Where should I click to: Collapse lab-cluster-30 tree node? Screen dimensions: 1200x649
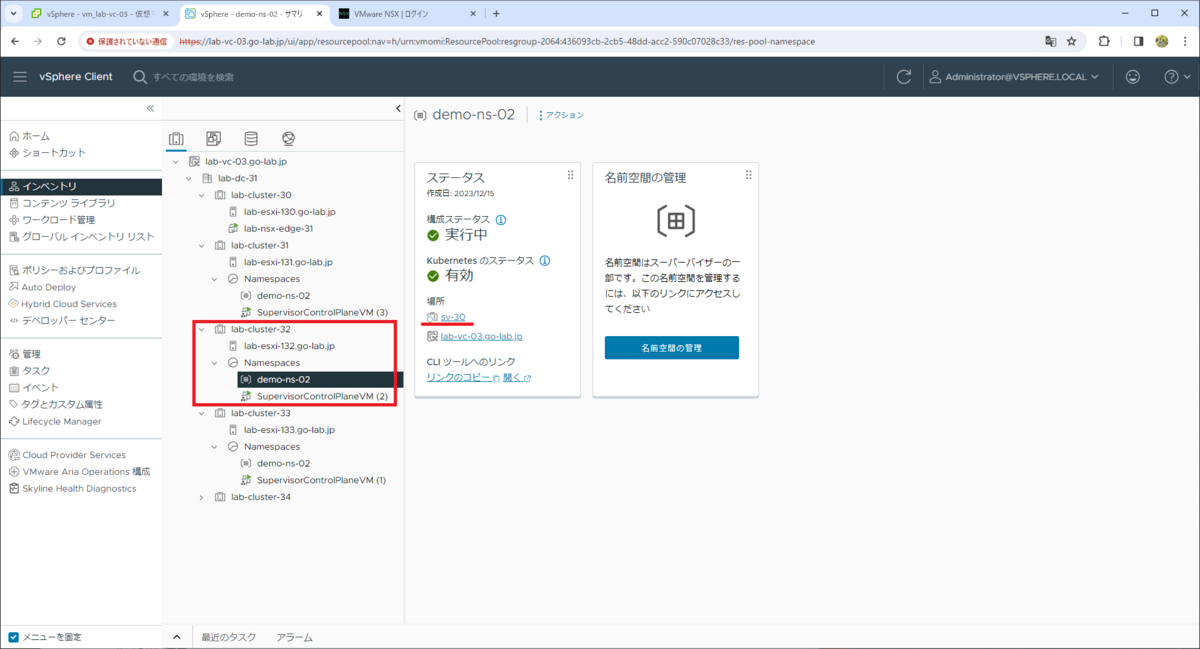click(x=202, y=195)
